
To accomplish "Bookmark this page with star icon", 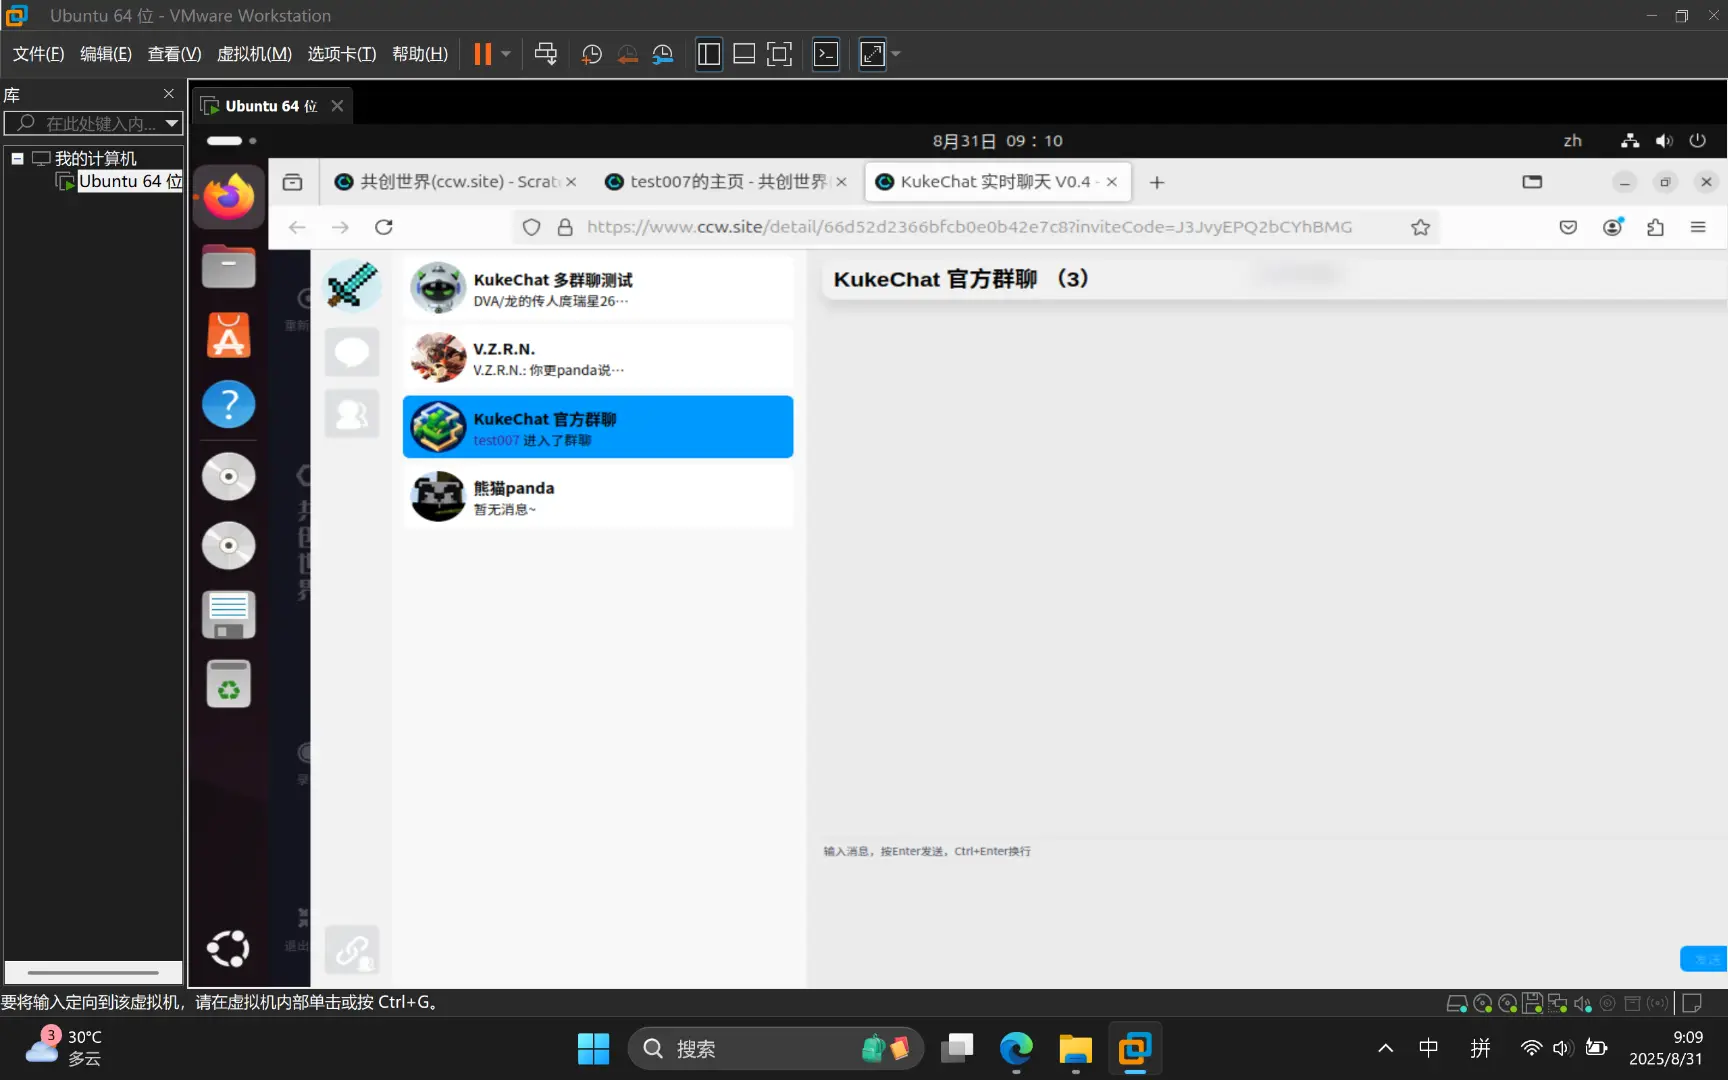I will [1420, 227].
